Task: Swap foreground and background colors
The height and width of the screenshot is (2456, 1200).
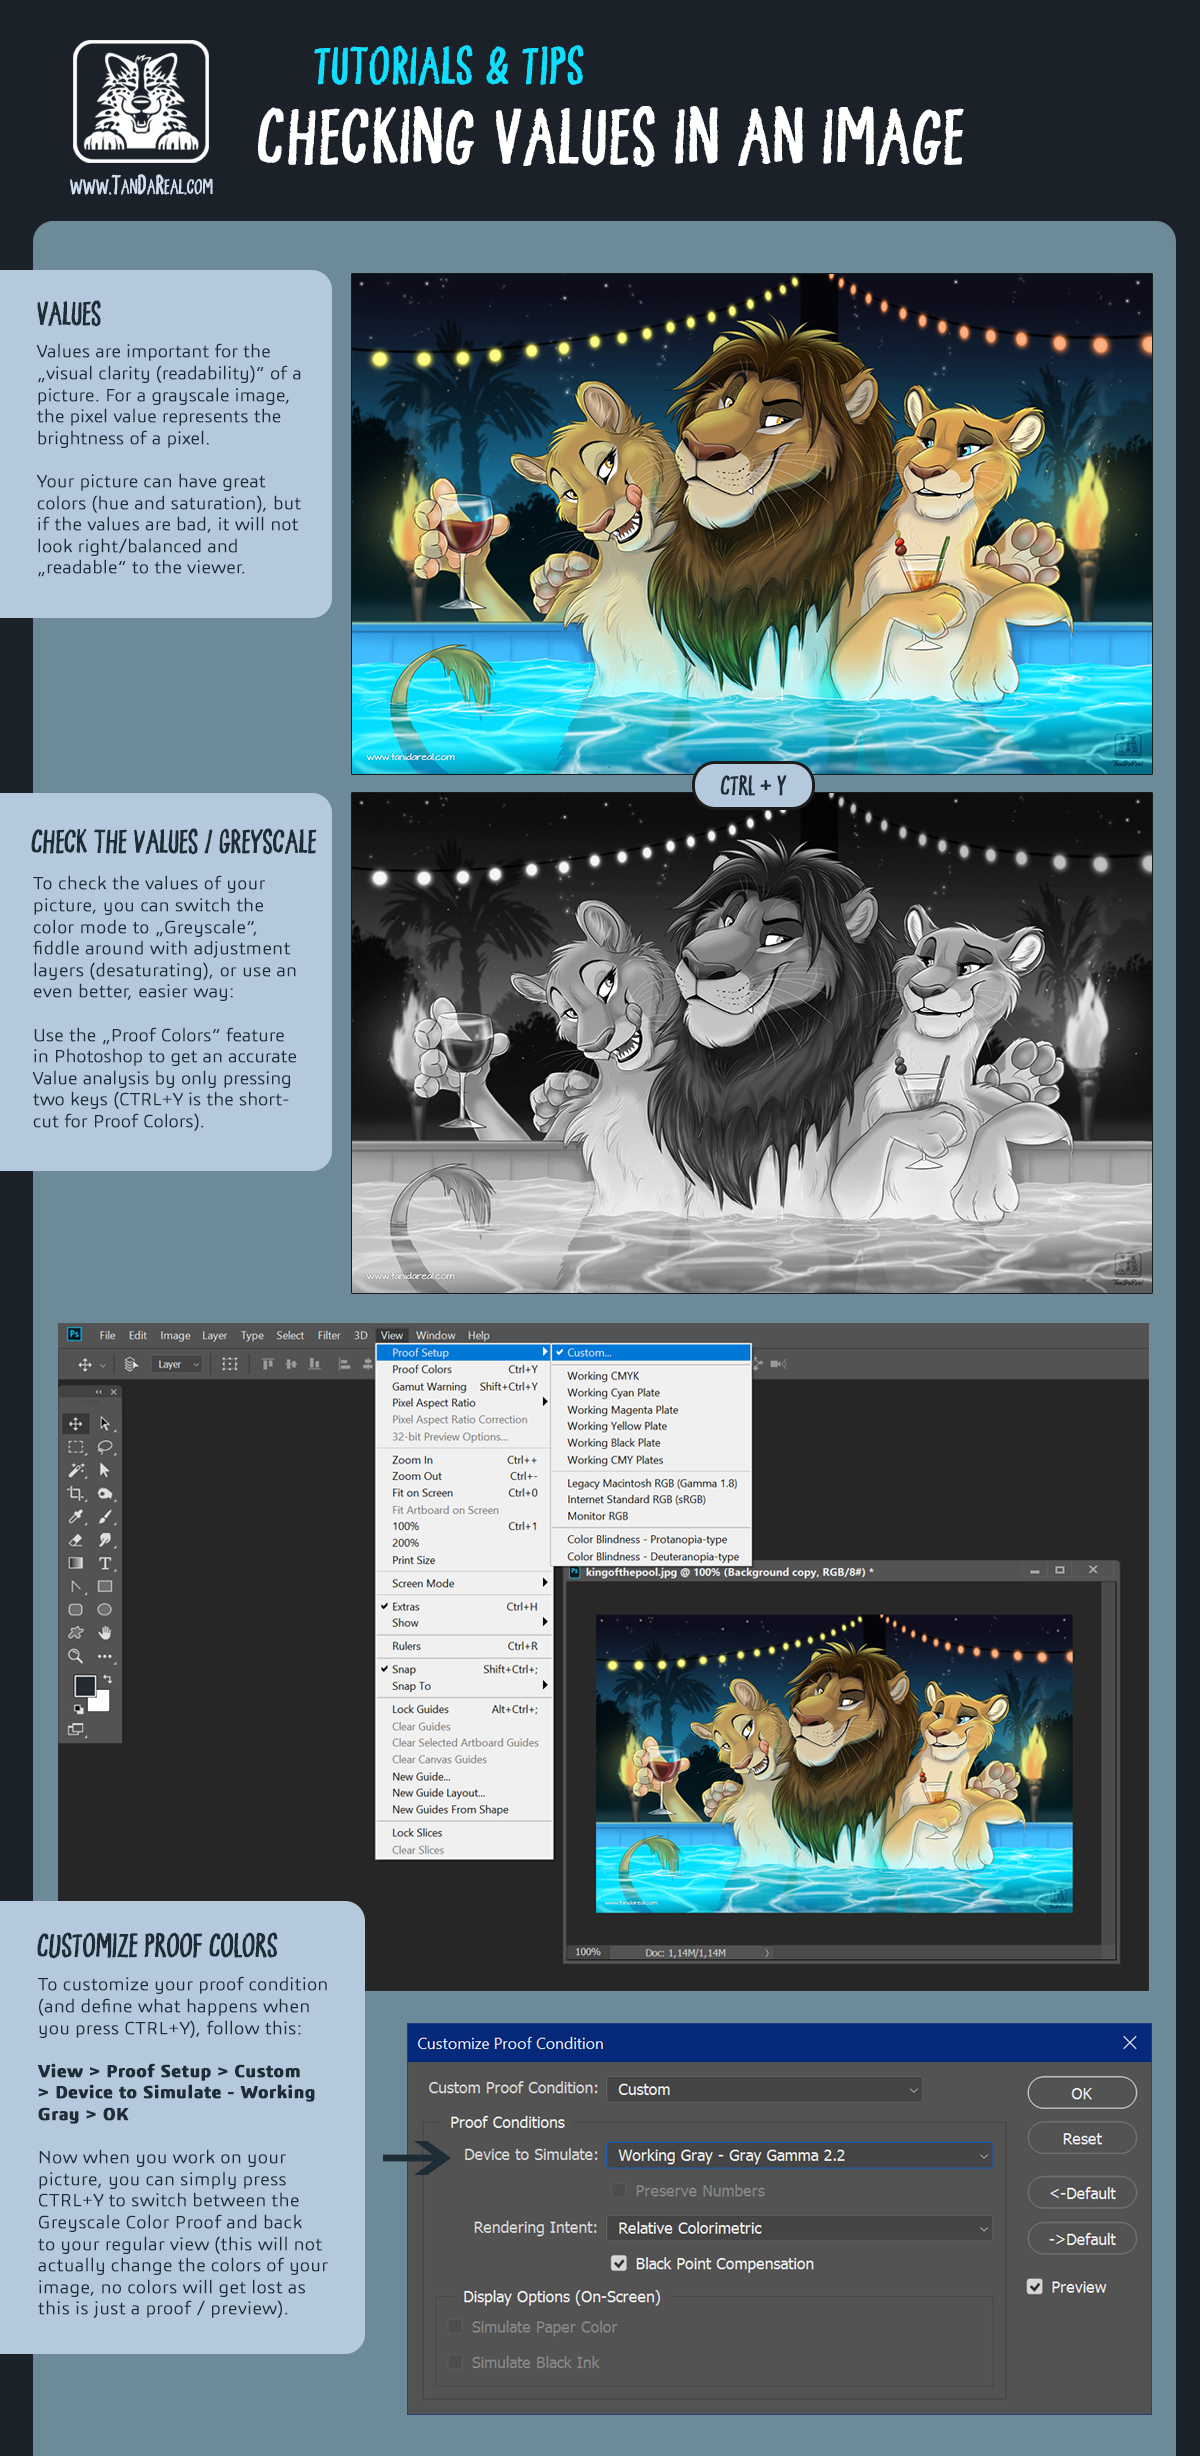Action: coord(107,1679)
